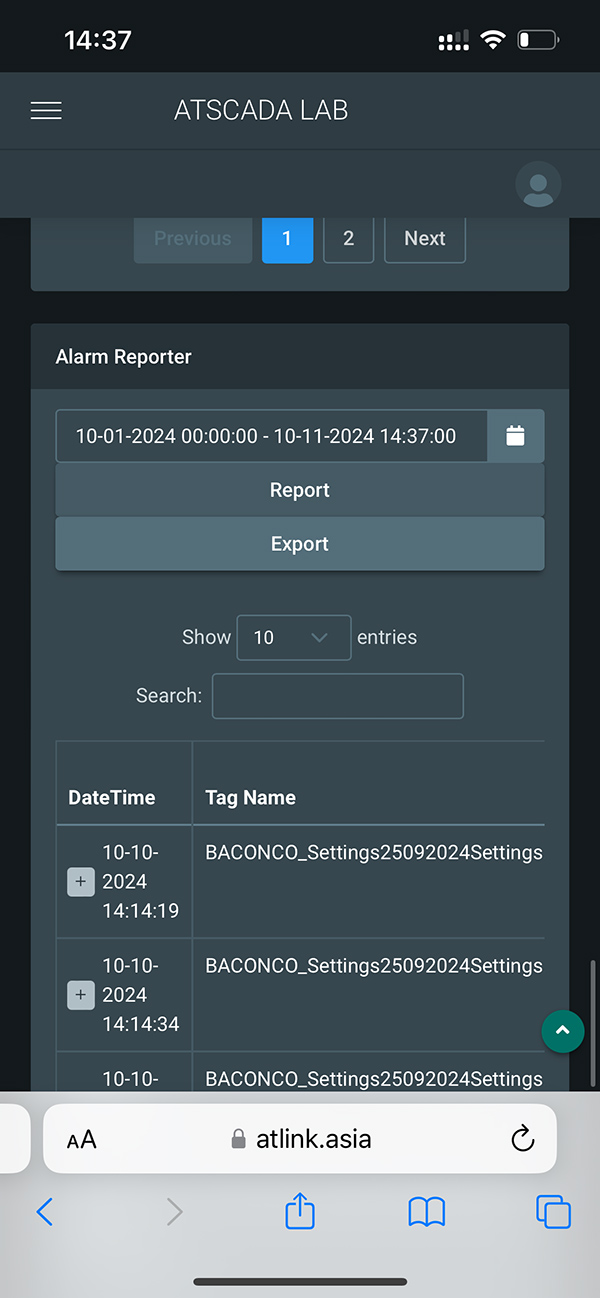
Task: Expand the 14:14:34 alarm row
Action: point(81,995)
